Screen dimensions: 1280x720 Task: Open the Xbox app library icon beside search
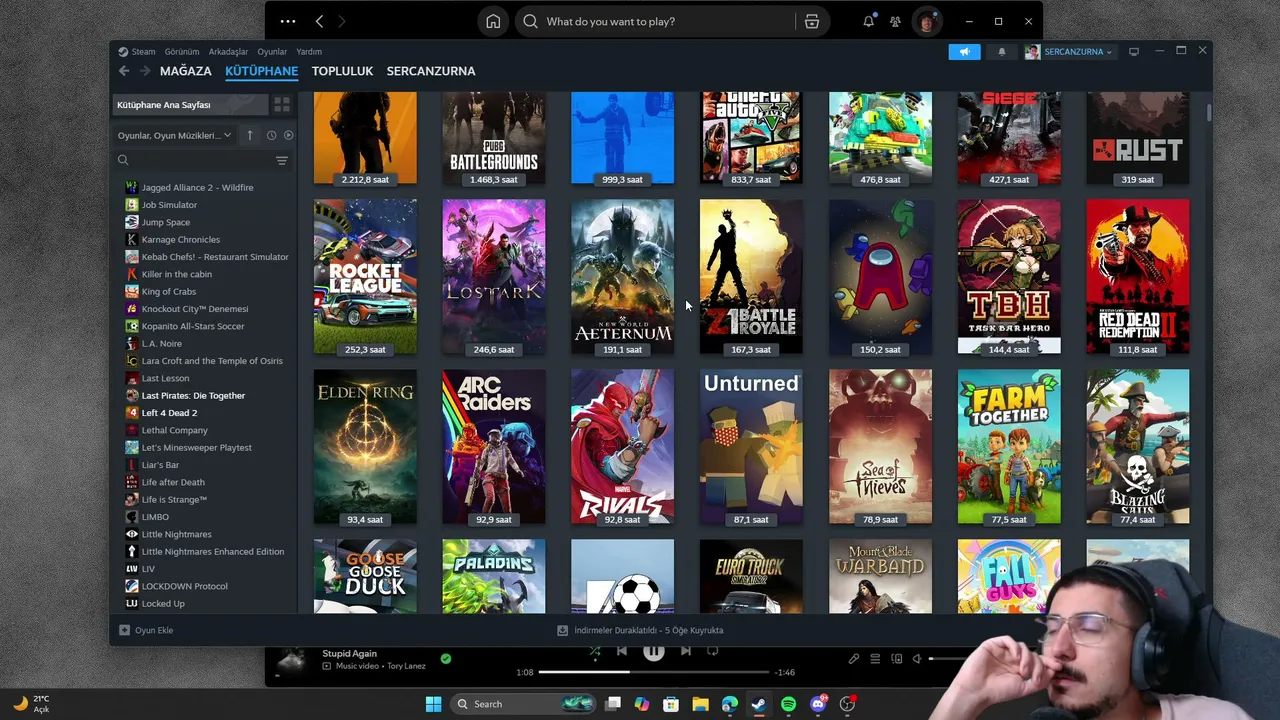pyautogui.click(x=812, y=21)
